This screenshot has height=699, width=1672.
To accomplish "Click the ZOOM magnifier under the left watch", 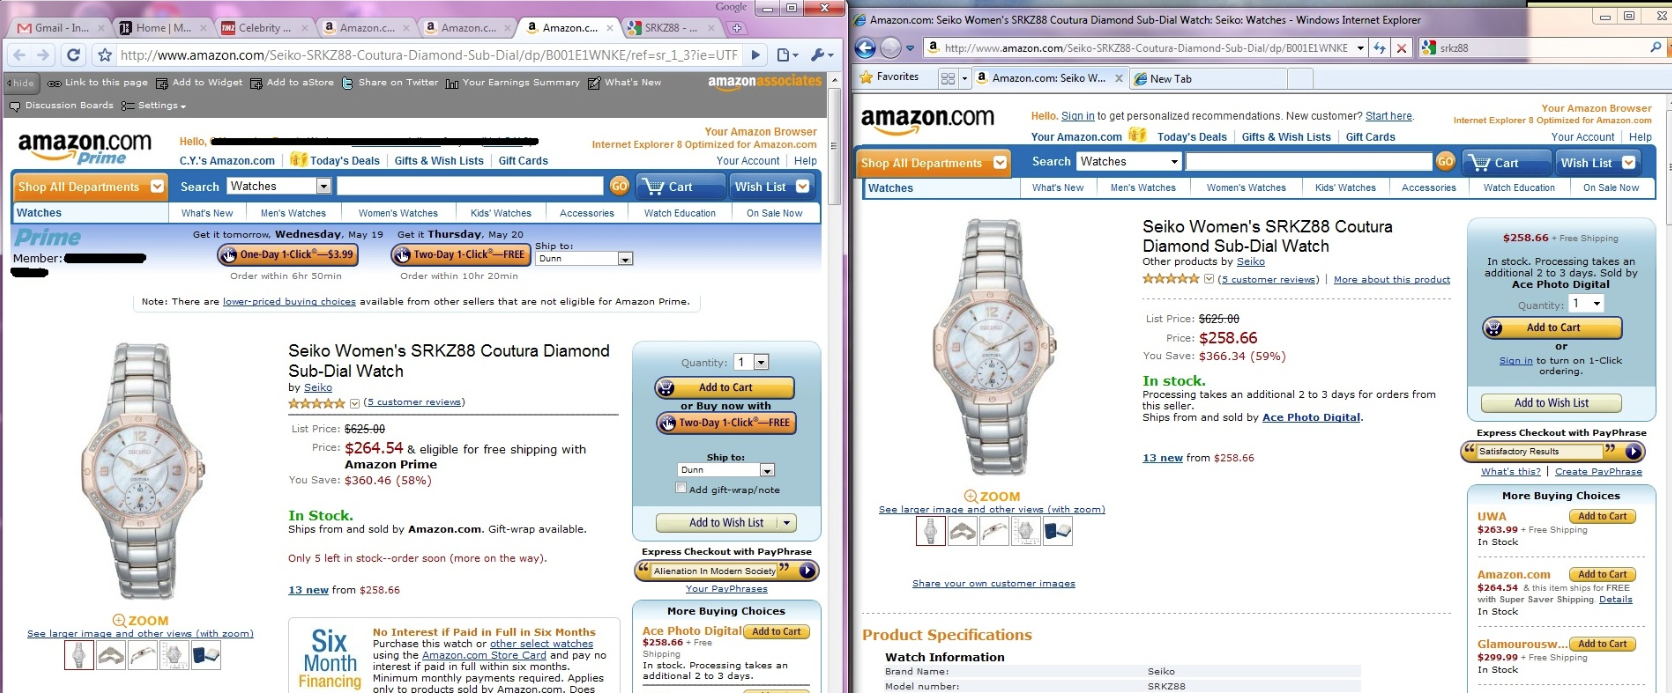I will pos(140,620).
